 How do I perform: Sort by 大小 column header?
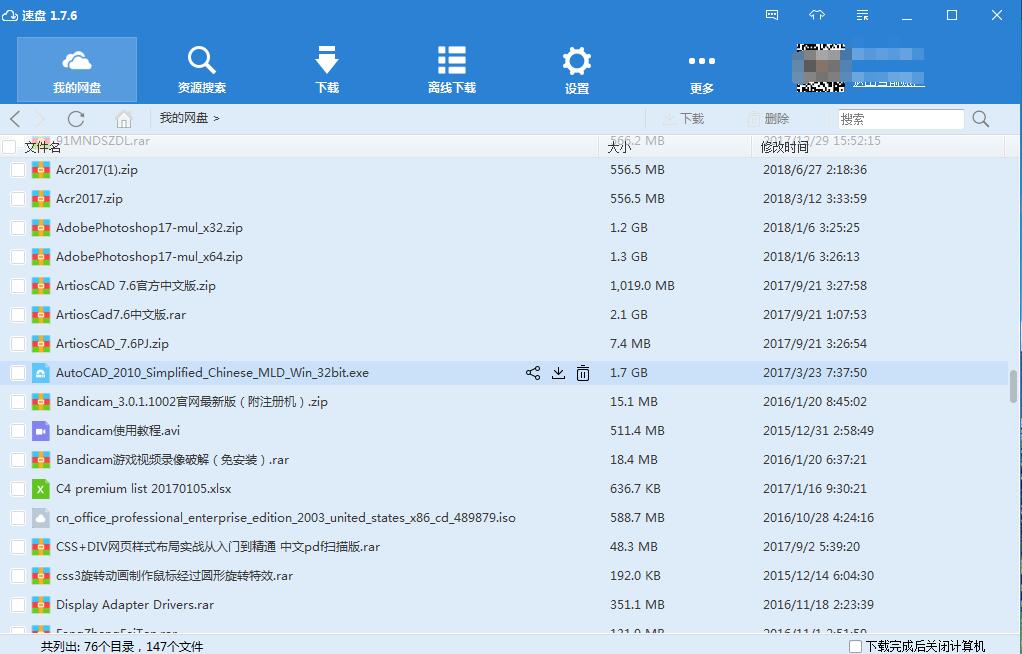pyautogui.click(x=620, y=147)
